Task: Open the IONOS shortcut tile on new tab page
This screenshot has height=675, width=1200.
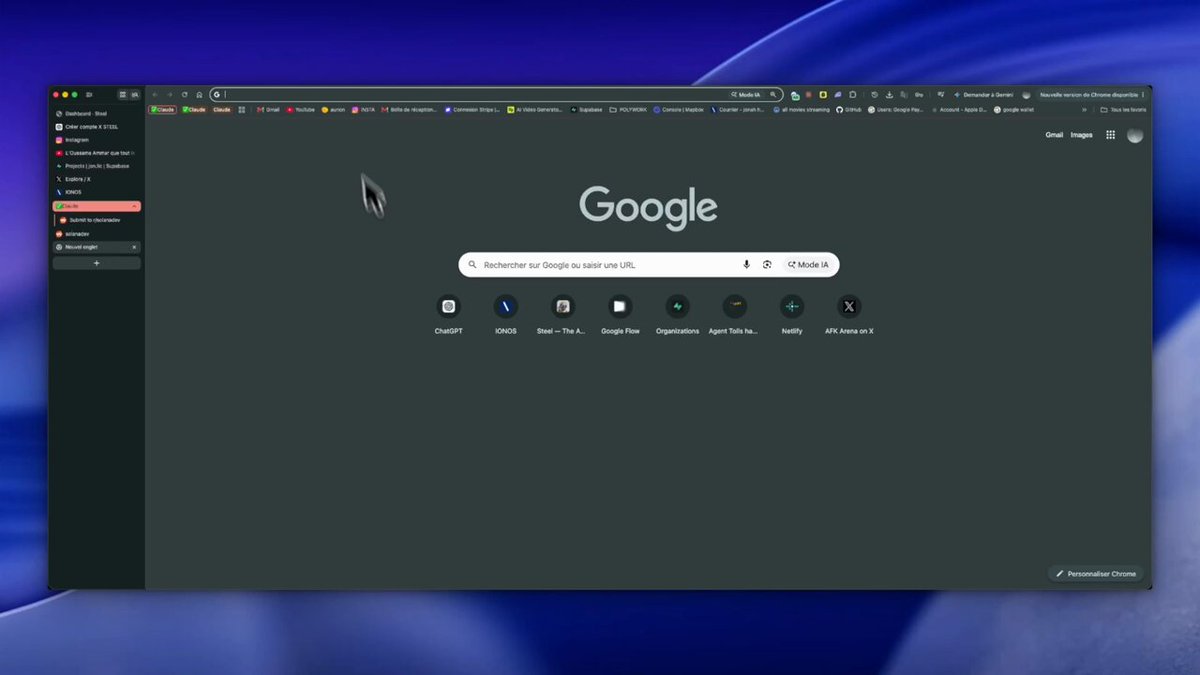Action: tap(506, 314)
